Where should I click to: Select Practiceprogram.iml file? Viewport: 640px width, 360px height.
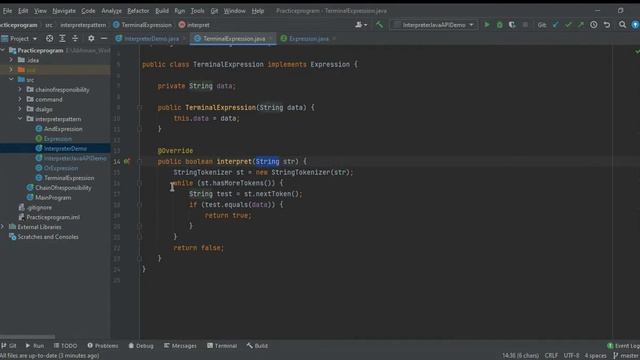[x=53, y=217]
